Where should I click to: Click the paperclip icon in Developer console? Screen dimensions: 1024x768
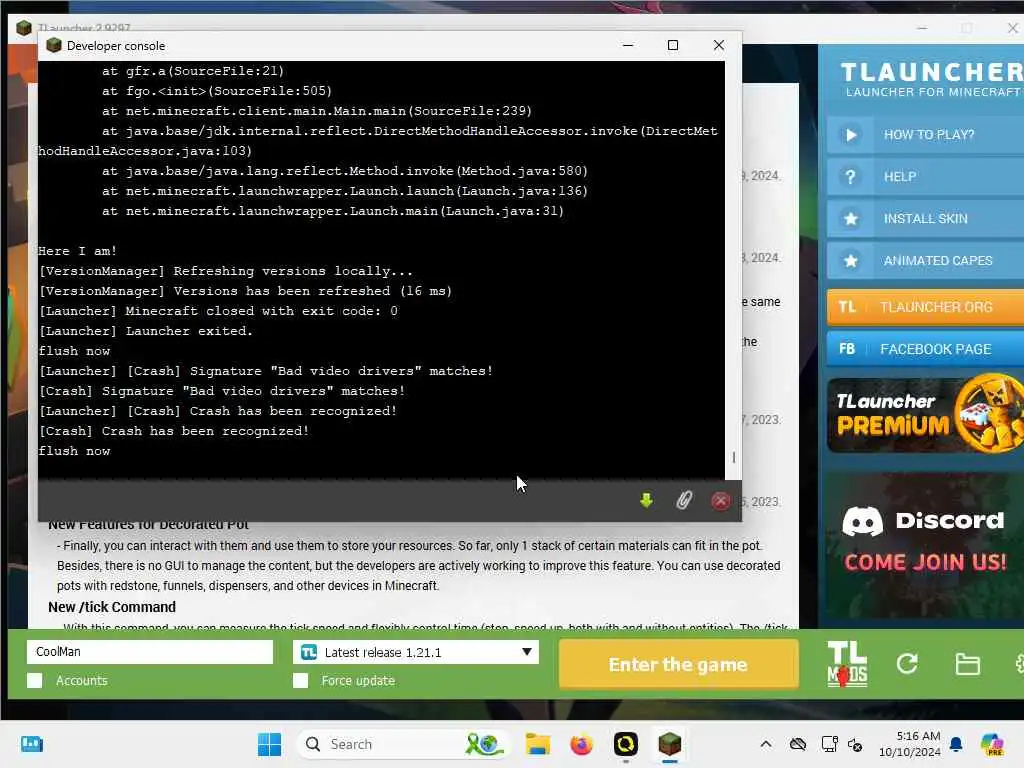point(684,501)
